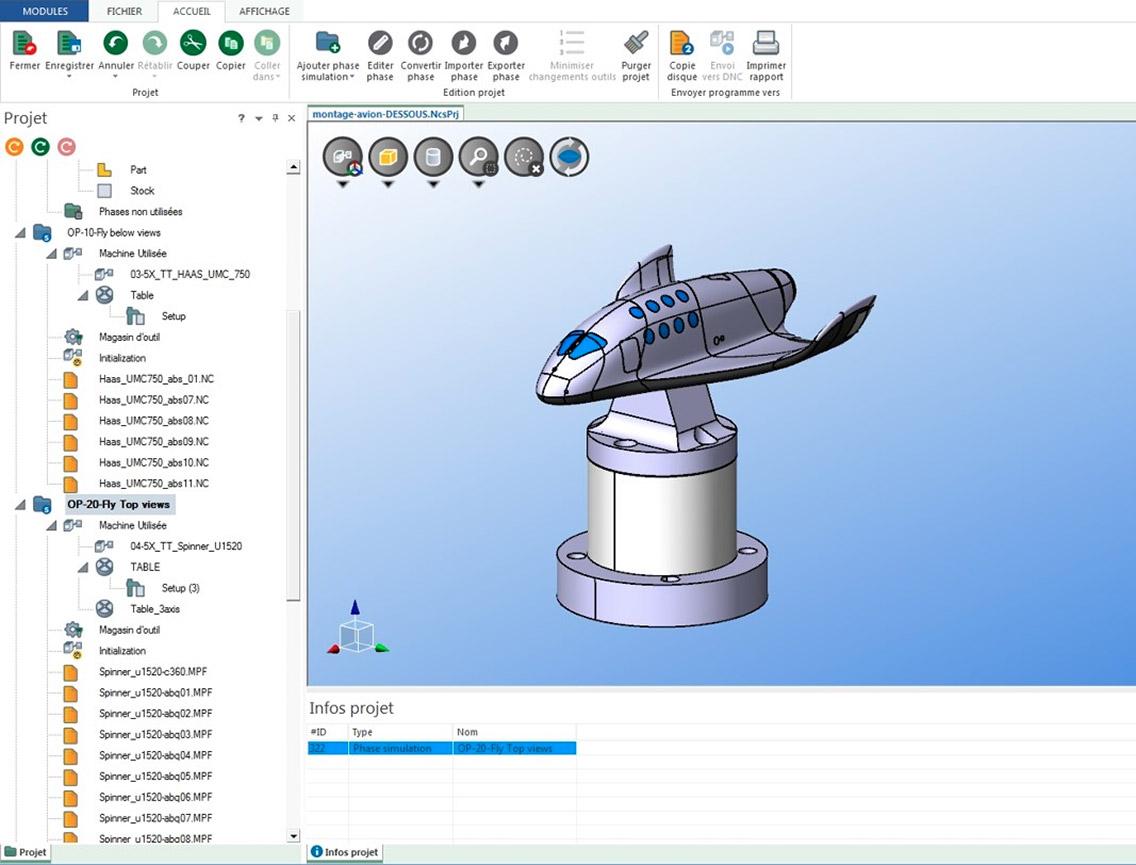Switch to the AFFICHAGE ribbon tab
The image size is (1136, 865).
(x=264, y=11)
